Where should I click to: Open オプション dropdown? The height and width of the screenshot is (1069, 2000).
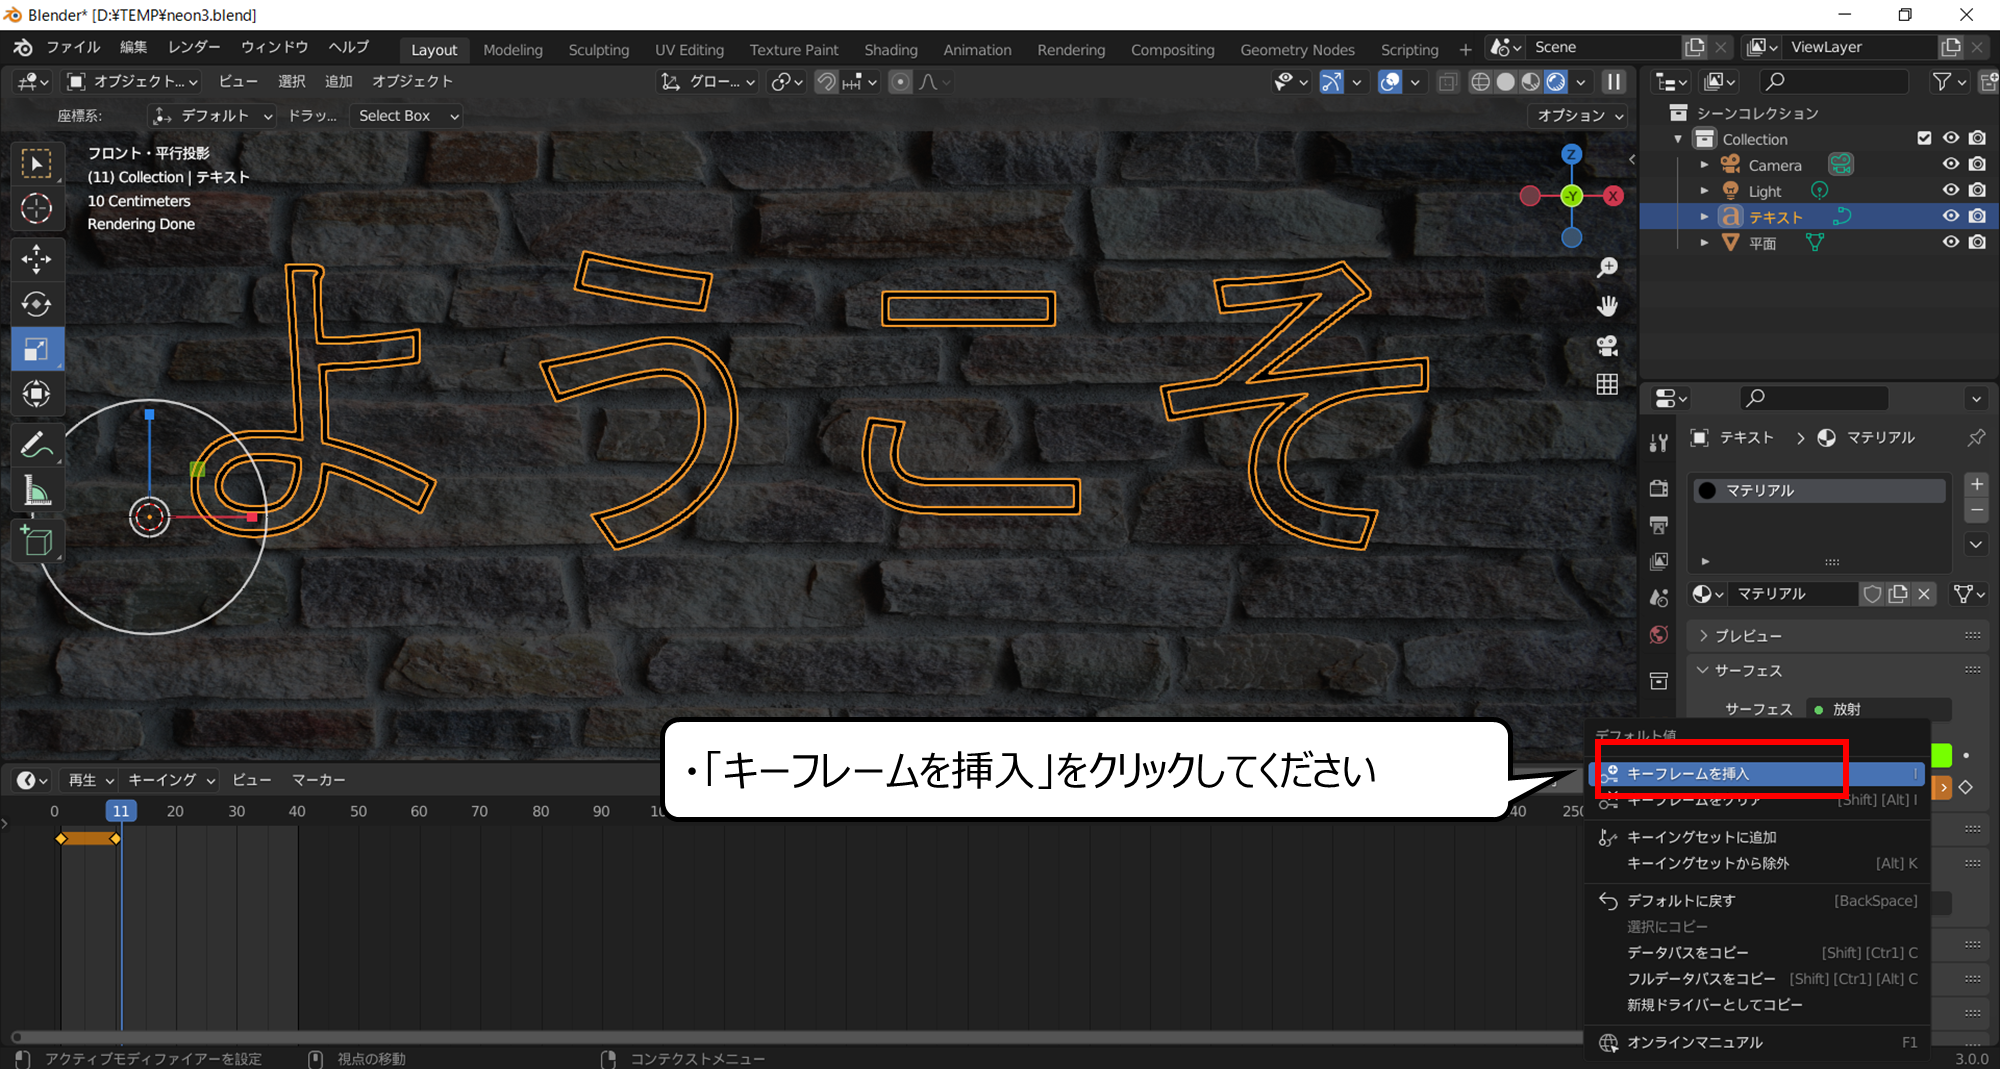click(x=1580, y=116)
